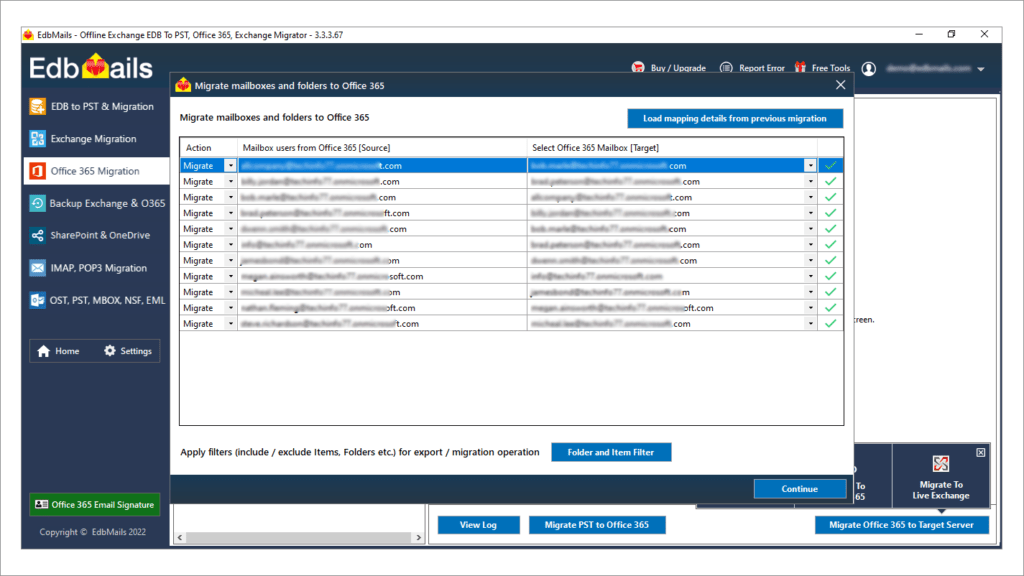1024x576 pixels.
Task: Expand the target mailbox dropdown in the highlighted row
Action: tap(810, 166)
